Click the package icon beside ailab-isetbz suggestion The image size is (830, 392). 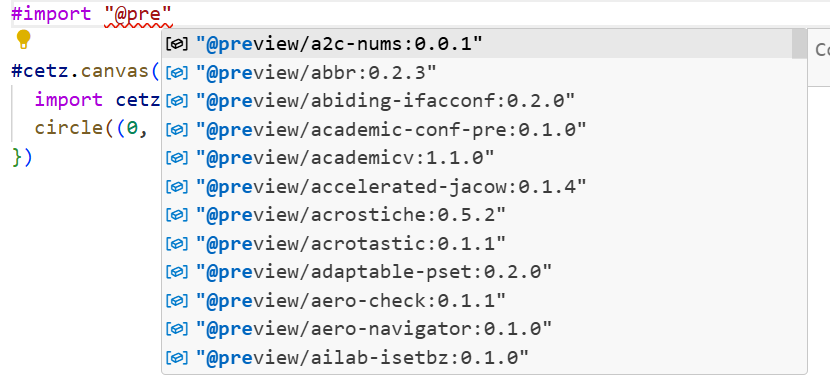[177, 358]
